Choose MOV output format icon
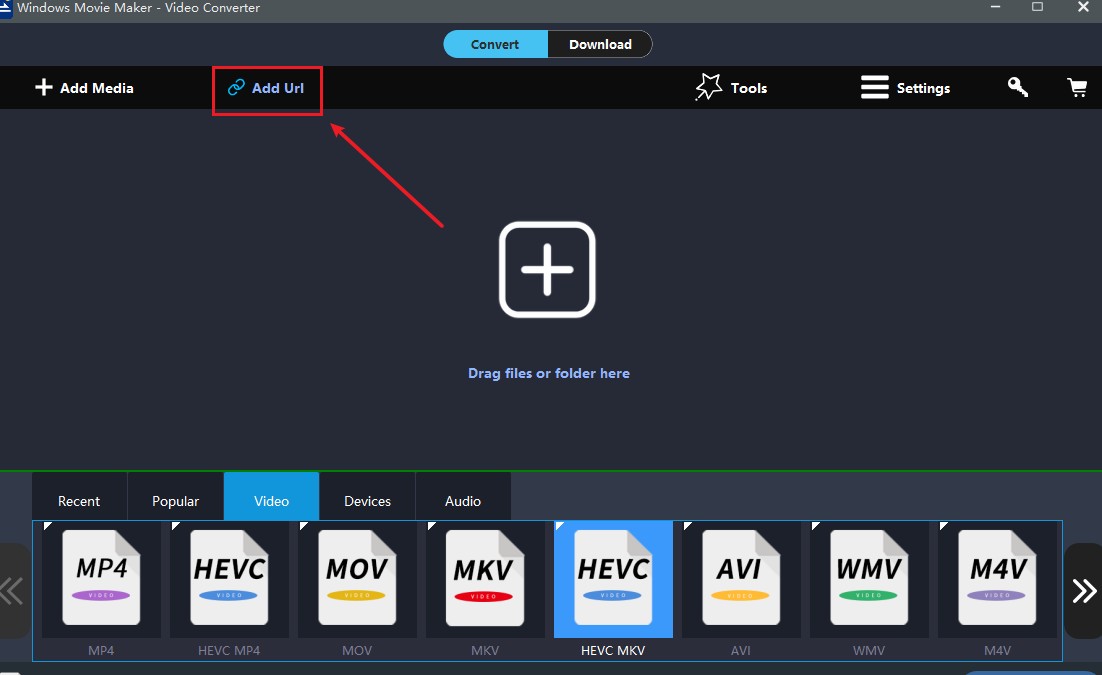The image size is (1102, 675). pyautogui.click(x=357, y=579)
